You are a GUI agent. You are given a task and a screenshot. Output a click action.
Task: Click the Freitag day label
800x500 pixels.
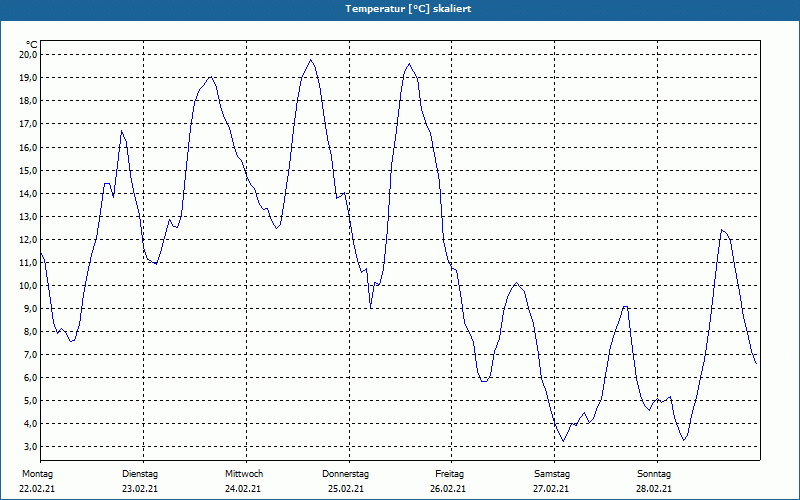(449, 474)
